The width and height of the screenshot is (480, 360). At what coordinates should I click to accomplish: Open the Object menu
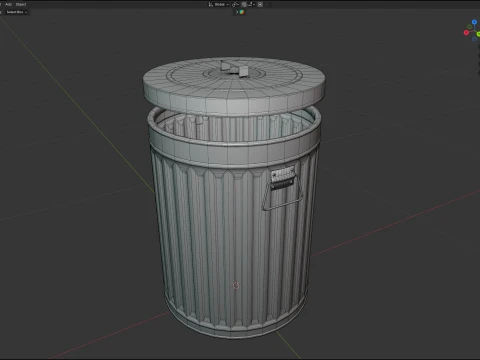[21, 4]
